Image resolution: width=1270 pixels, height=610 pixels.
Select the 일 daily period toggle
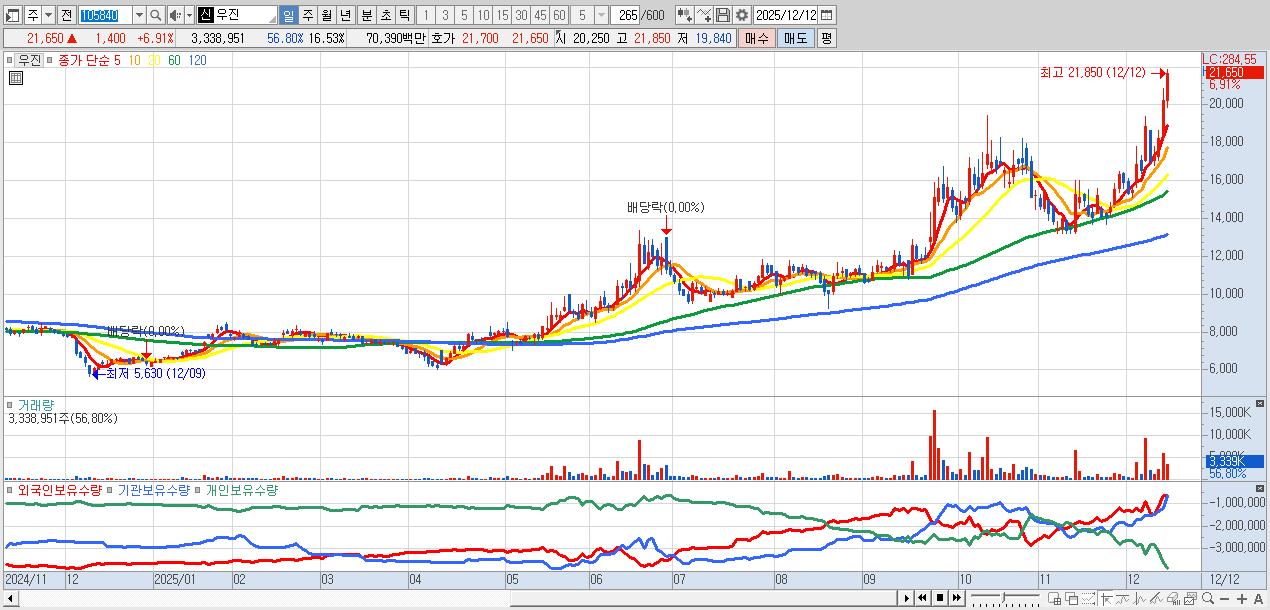click(x=288, y=15)
